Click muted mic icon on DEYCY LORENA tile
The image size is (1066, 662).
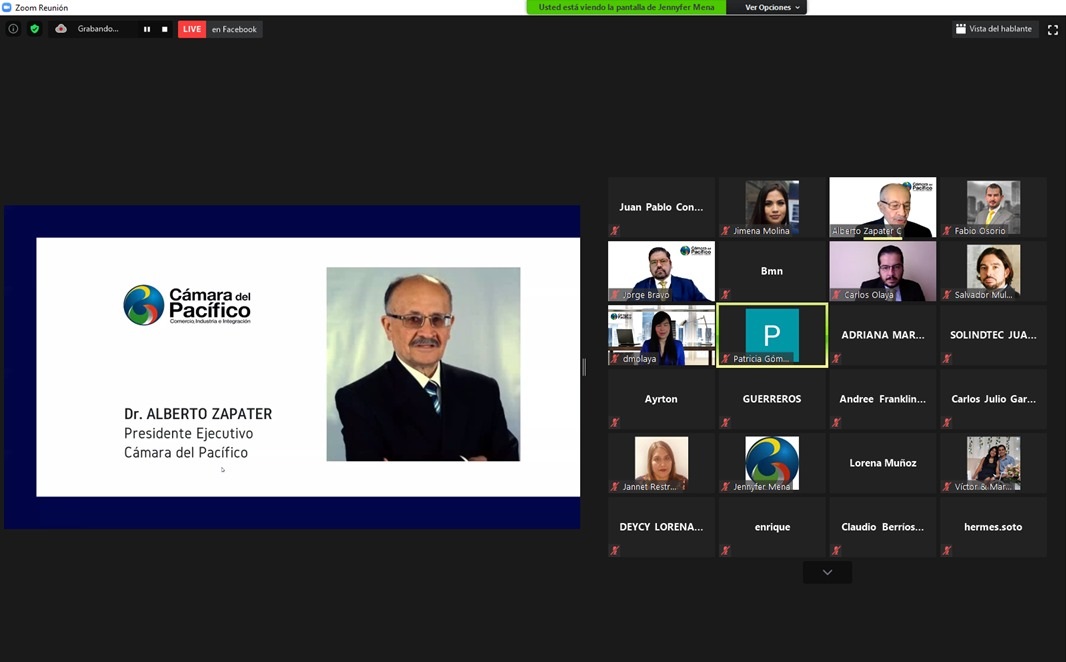pyautogui.click(x=615, y=550)
